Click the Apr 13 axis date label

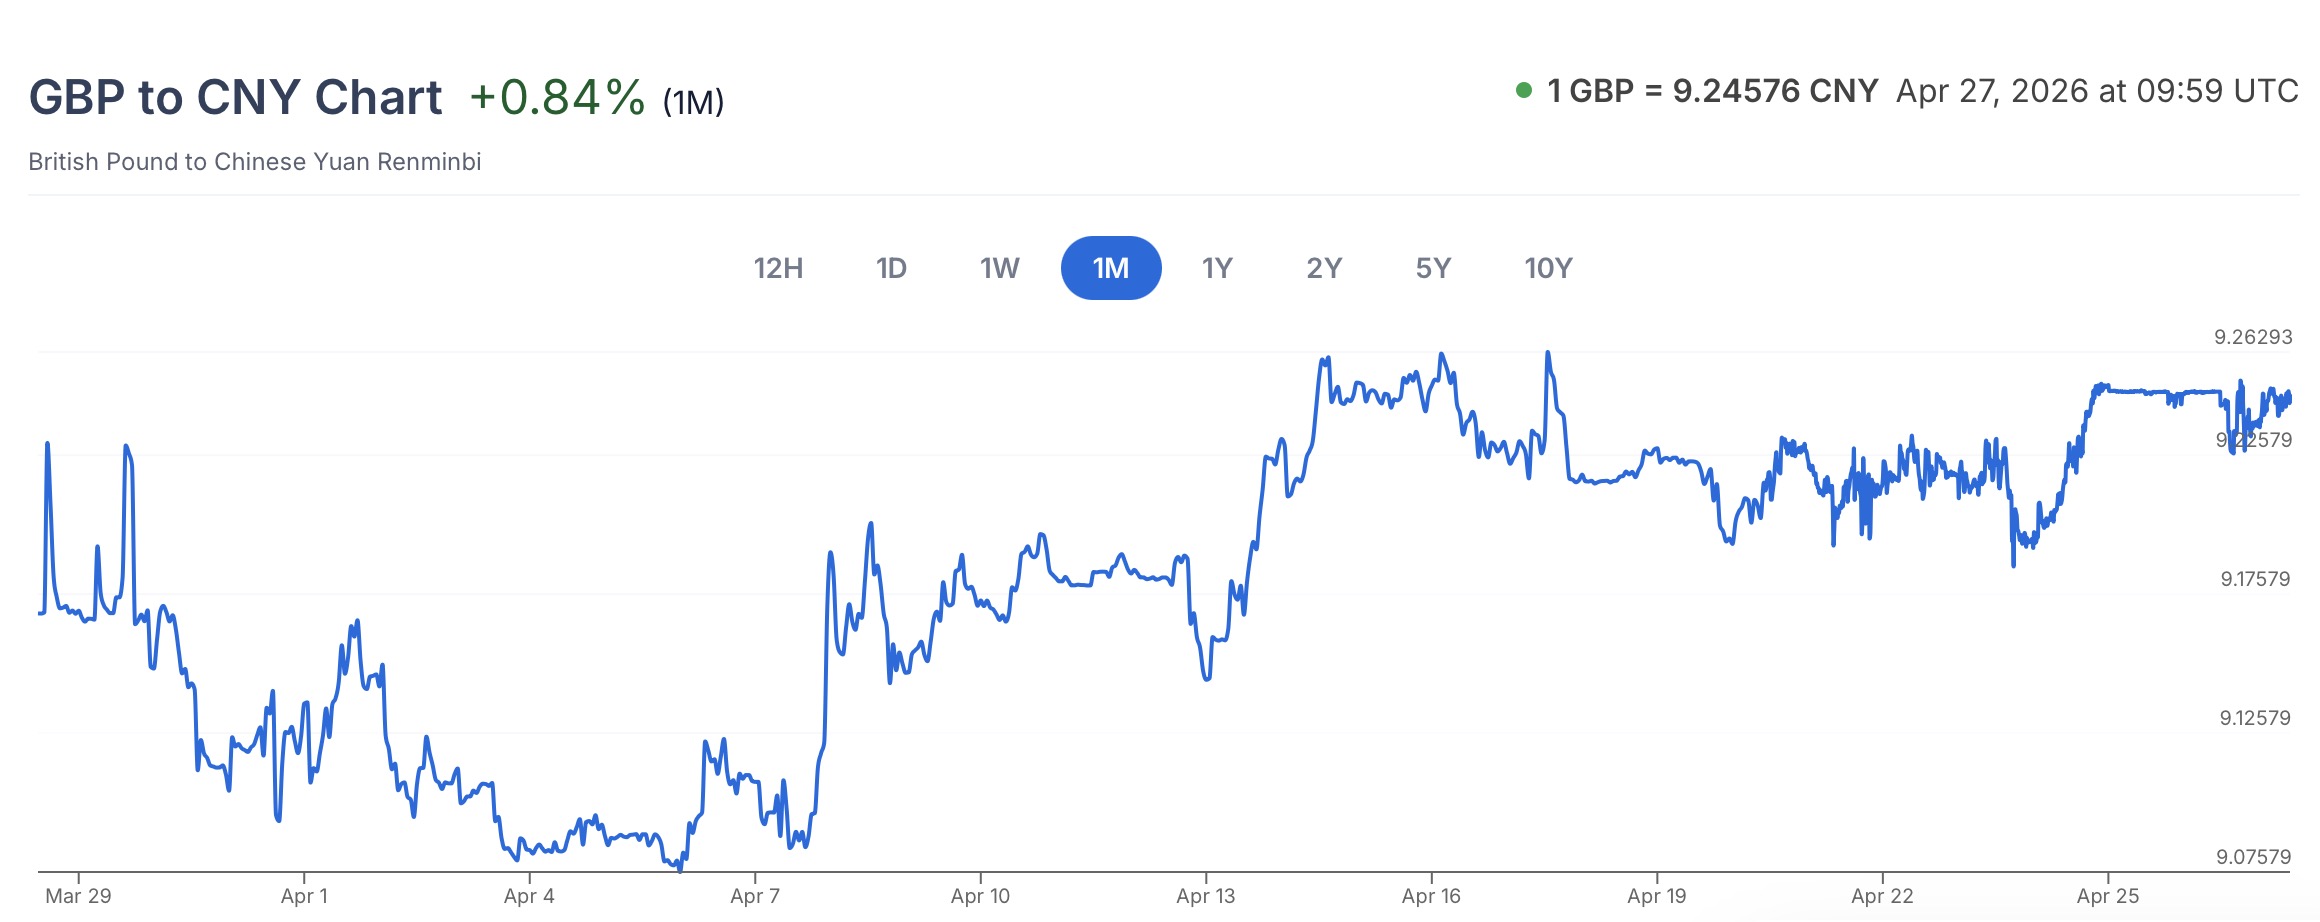(1206, 896)
